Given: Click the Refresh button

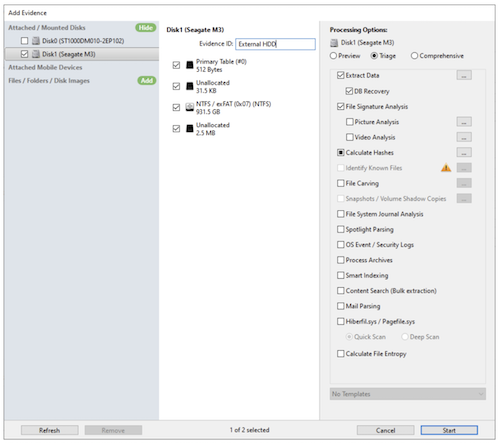Looking at the screenshot, I should tap(50, 430).
